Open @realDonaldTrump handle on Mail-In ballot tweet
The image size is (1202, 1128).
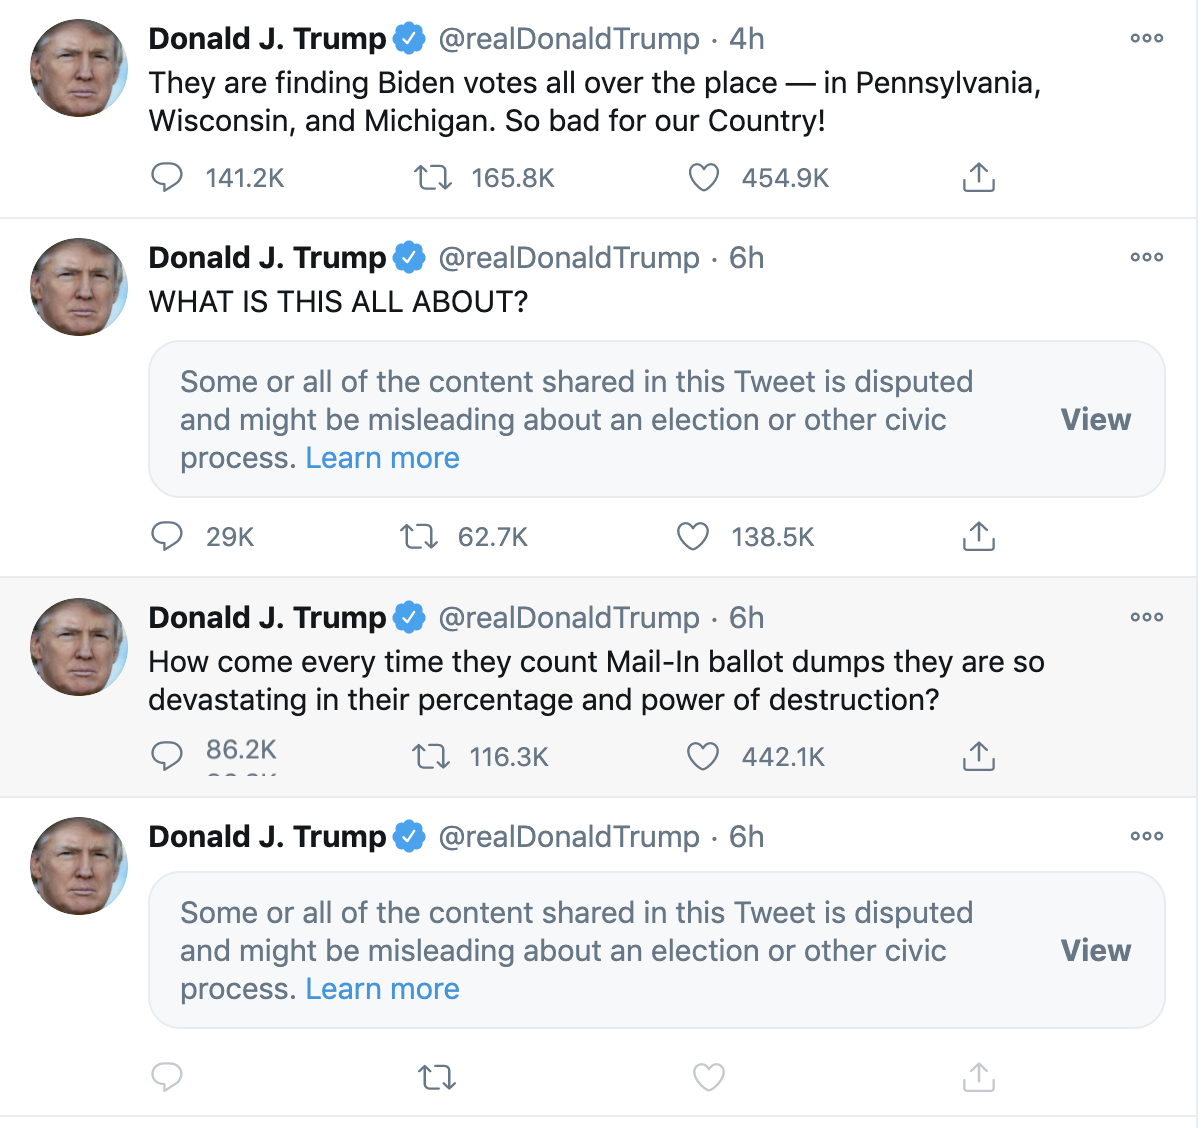point(569,618)
